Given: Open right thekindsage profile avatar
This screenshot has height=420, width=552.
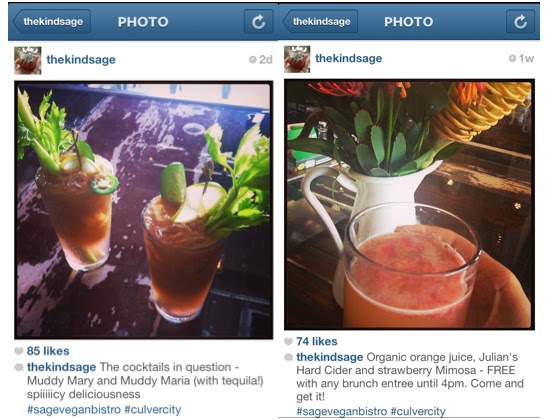Looking at the screenshot, I should click(297, 59).
